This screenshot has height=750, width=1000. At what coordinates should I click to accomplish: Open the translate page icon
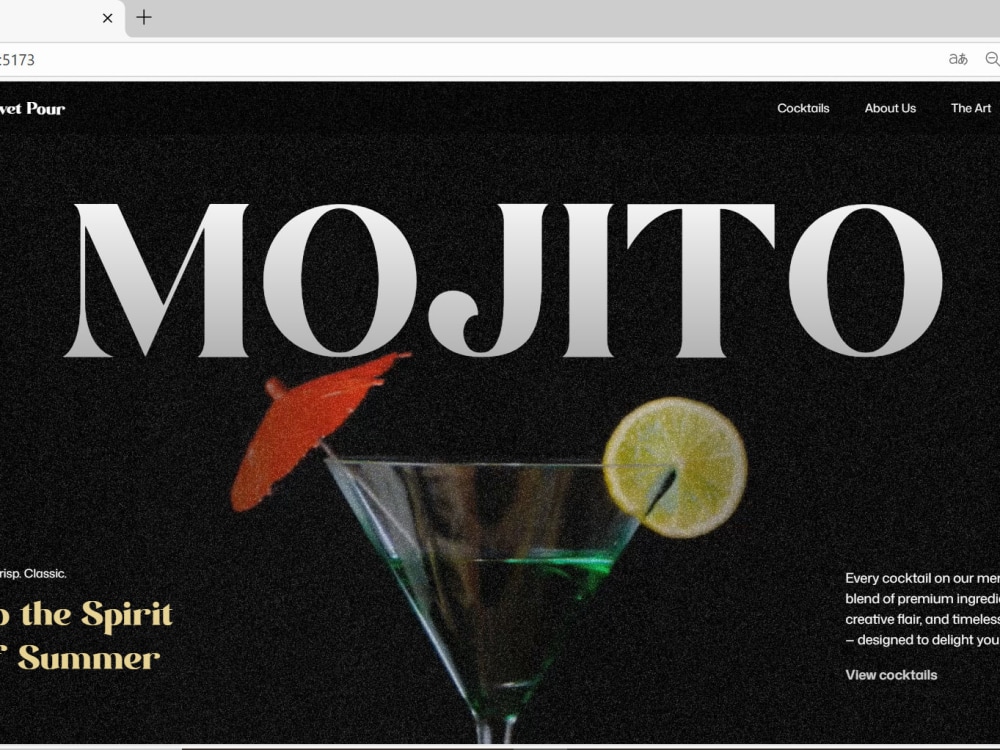point(958,59)
